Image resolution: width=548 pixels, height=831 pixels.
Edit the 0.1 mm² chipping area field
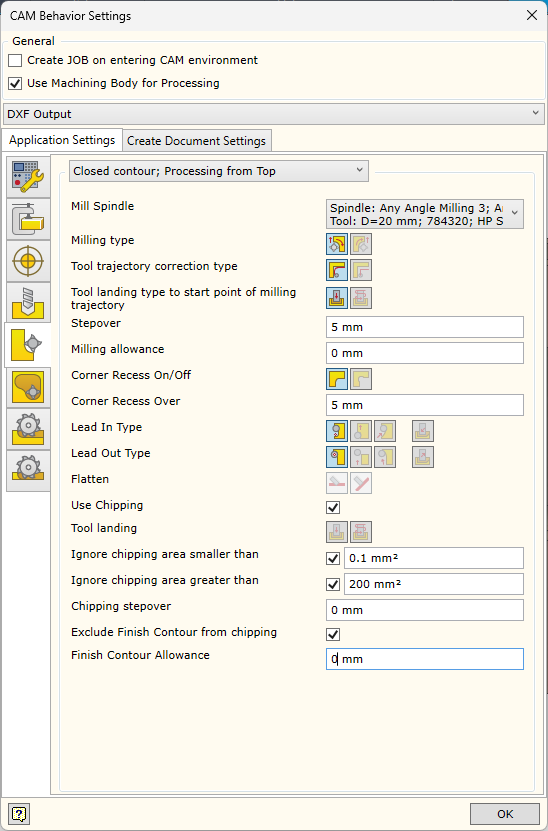pos(434,558)
